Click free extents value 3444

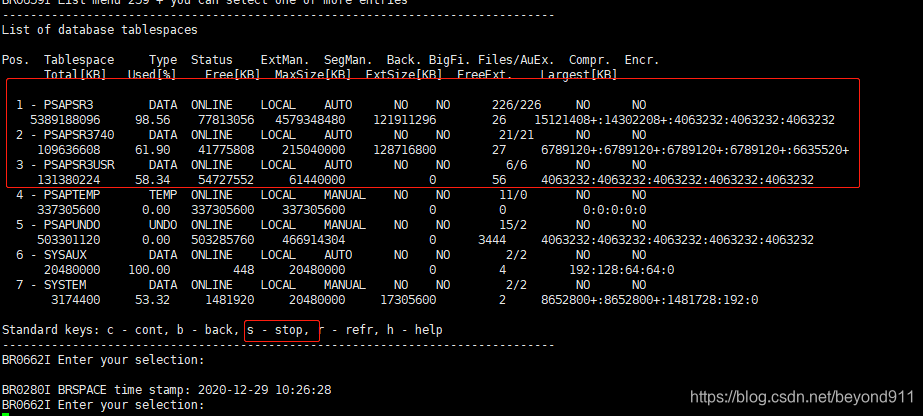pos(492,240)
